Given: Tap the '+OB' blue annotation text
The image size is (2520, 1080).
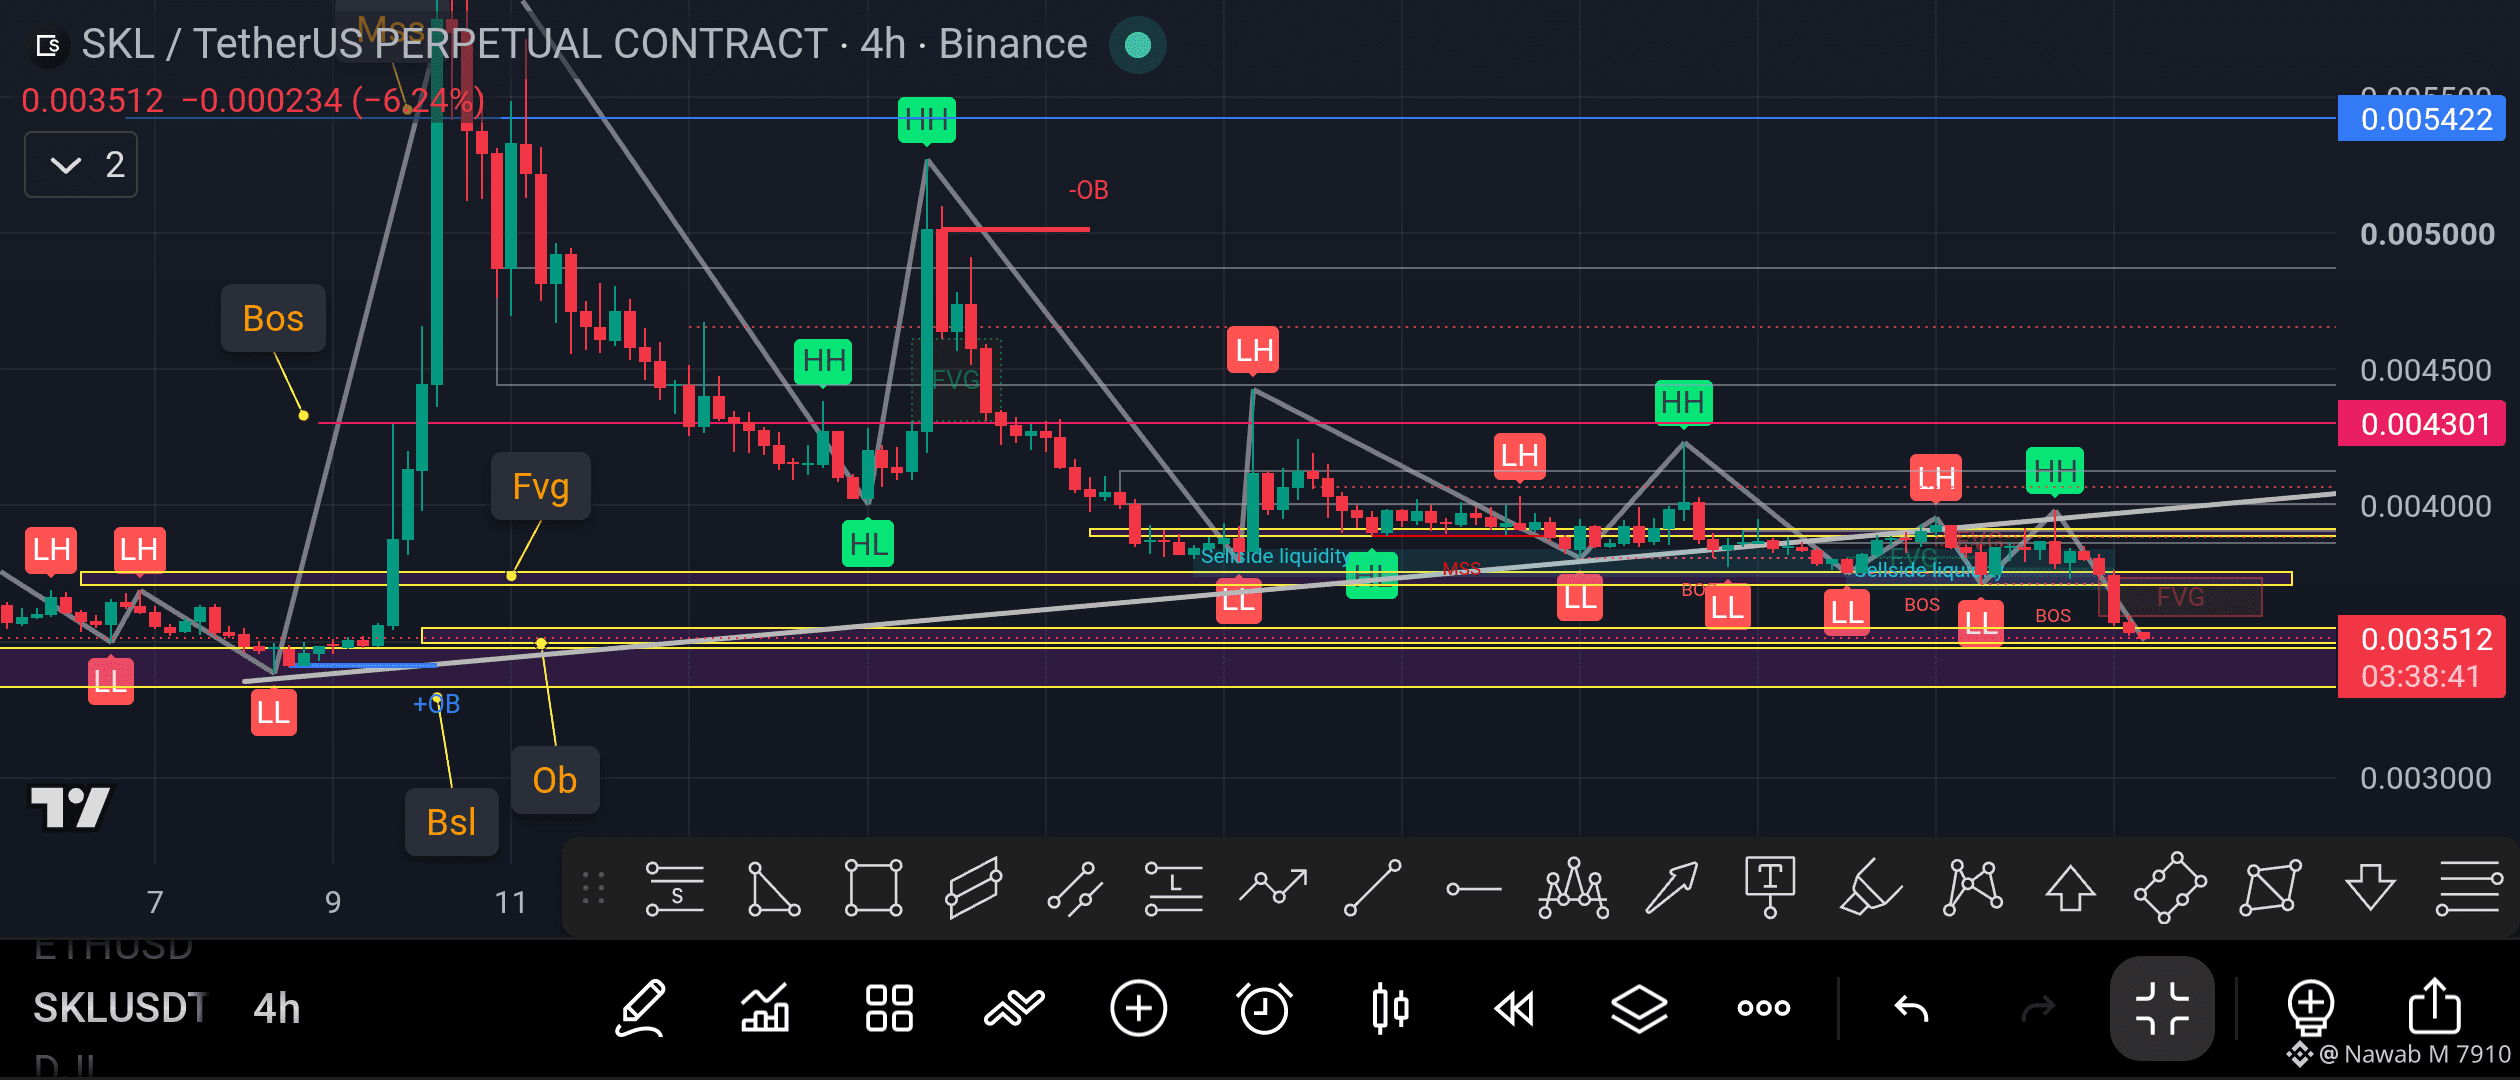Looking at the screenshot, I should point(437,704).
